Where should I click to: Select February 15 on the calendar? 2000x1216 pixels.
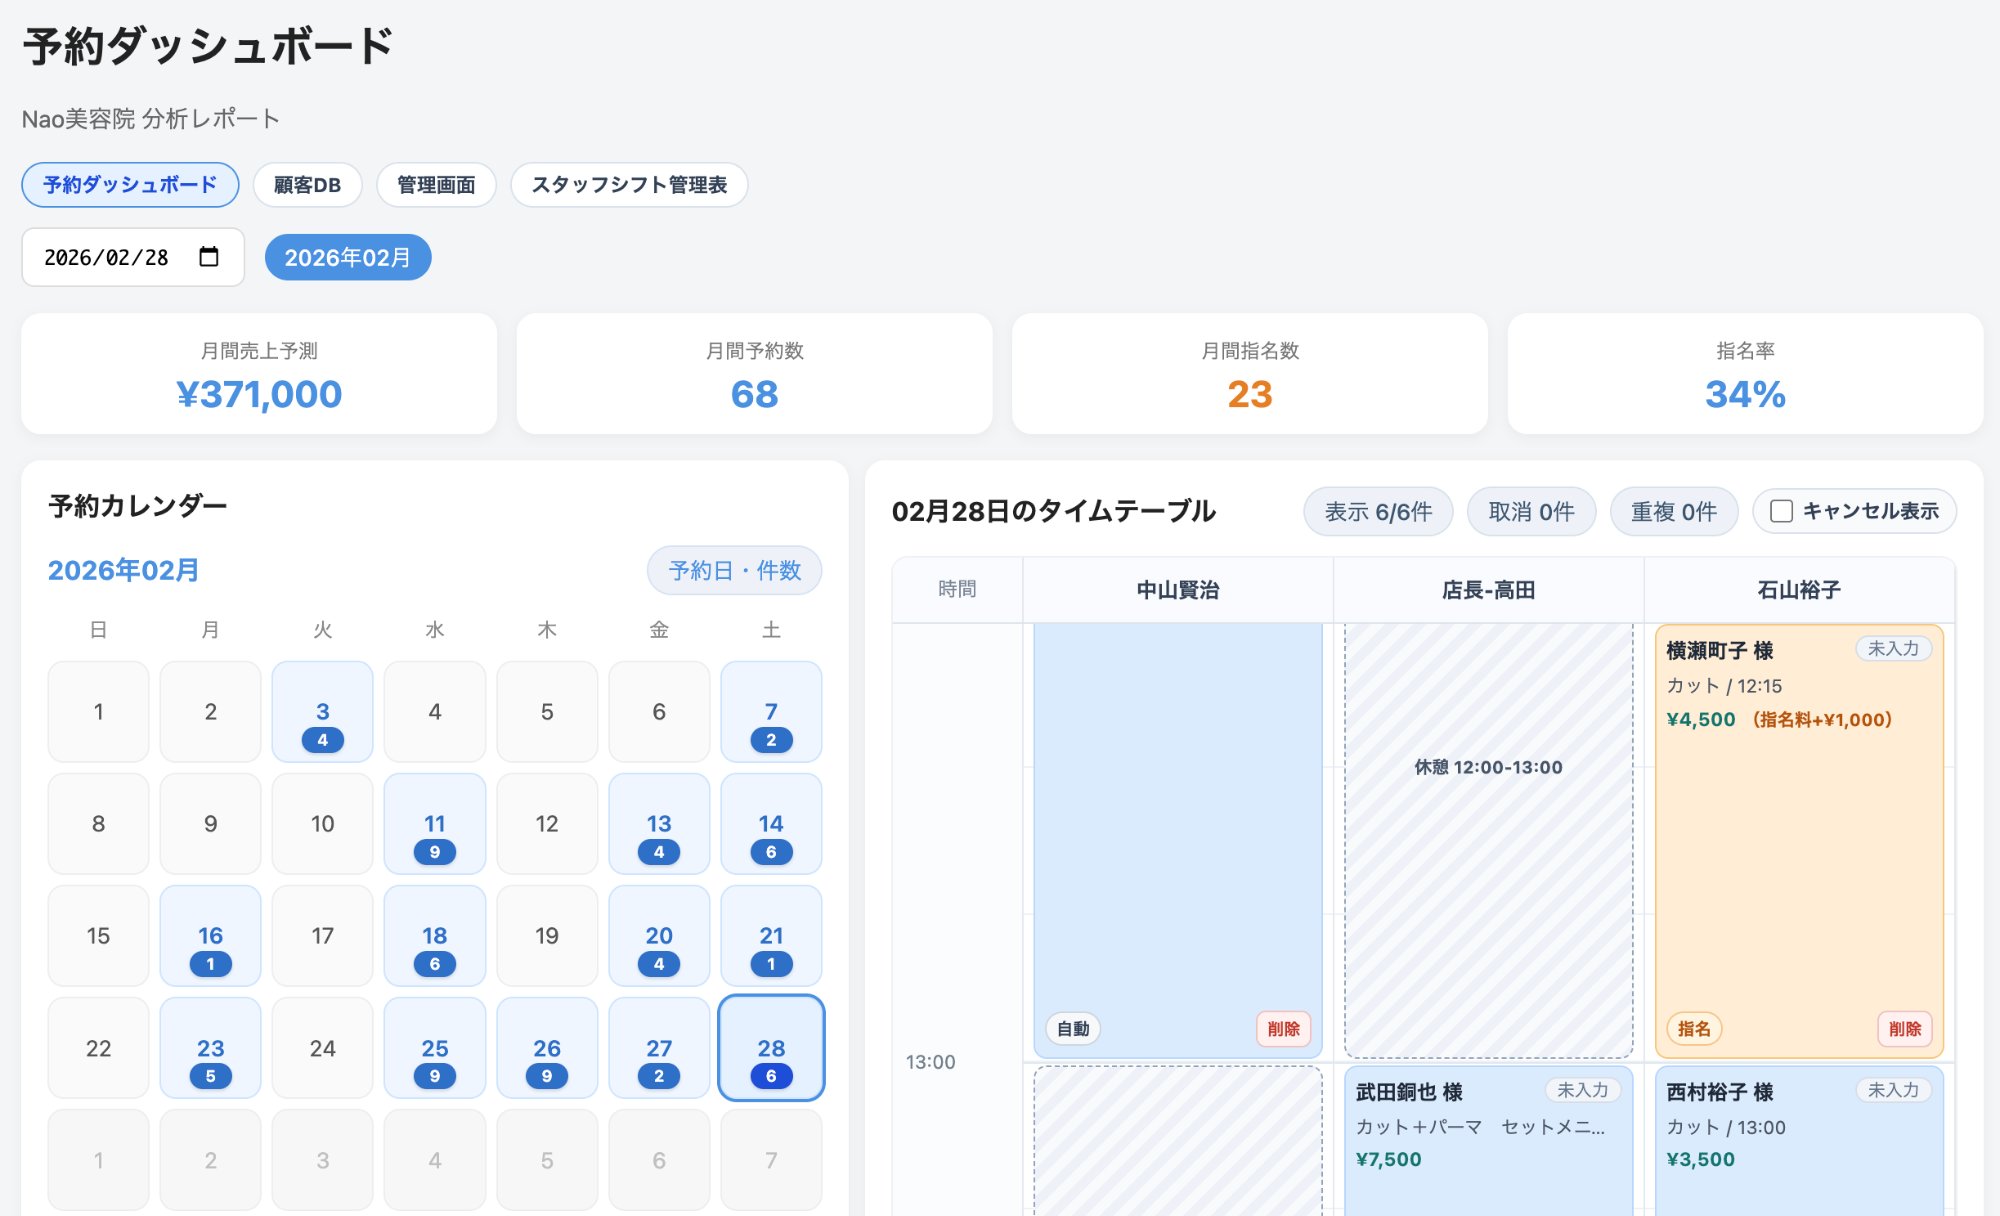[98, 936]
